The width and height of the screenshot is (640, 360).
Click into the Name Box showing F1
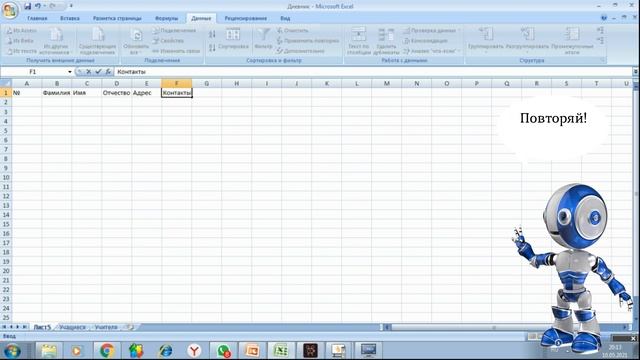(33, 72)
